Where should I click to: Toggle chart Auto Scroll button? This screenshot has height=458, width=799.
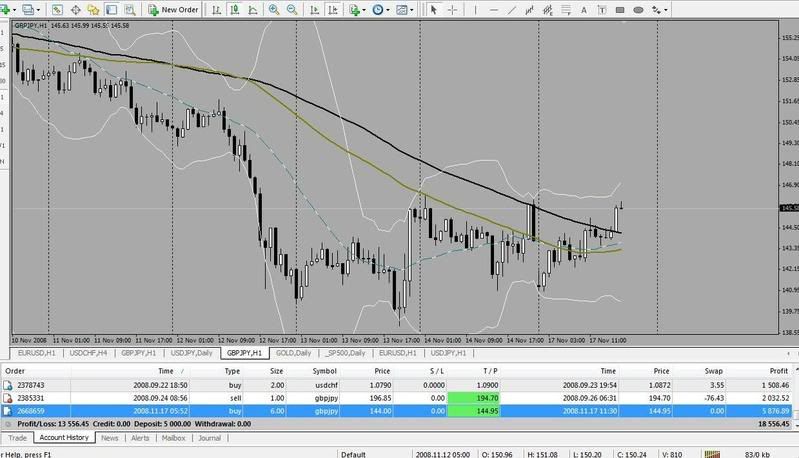tap(313, 9)
